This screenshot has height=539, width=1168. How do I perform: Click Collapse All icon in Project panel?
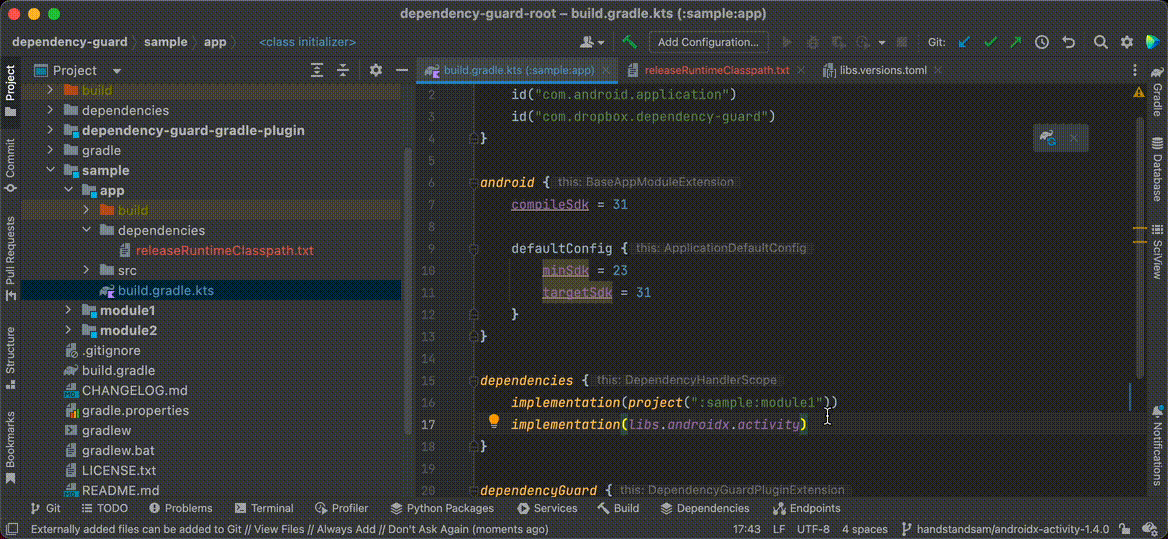[x=343, y=71]
